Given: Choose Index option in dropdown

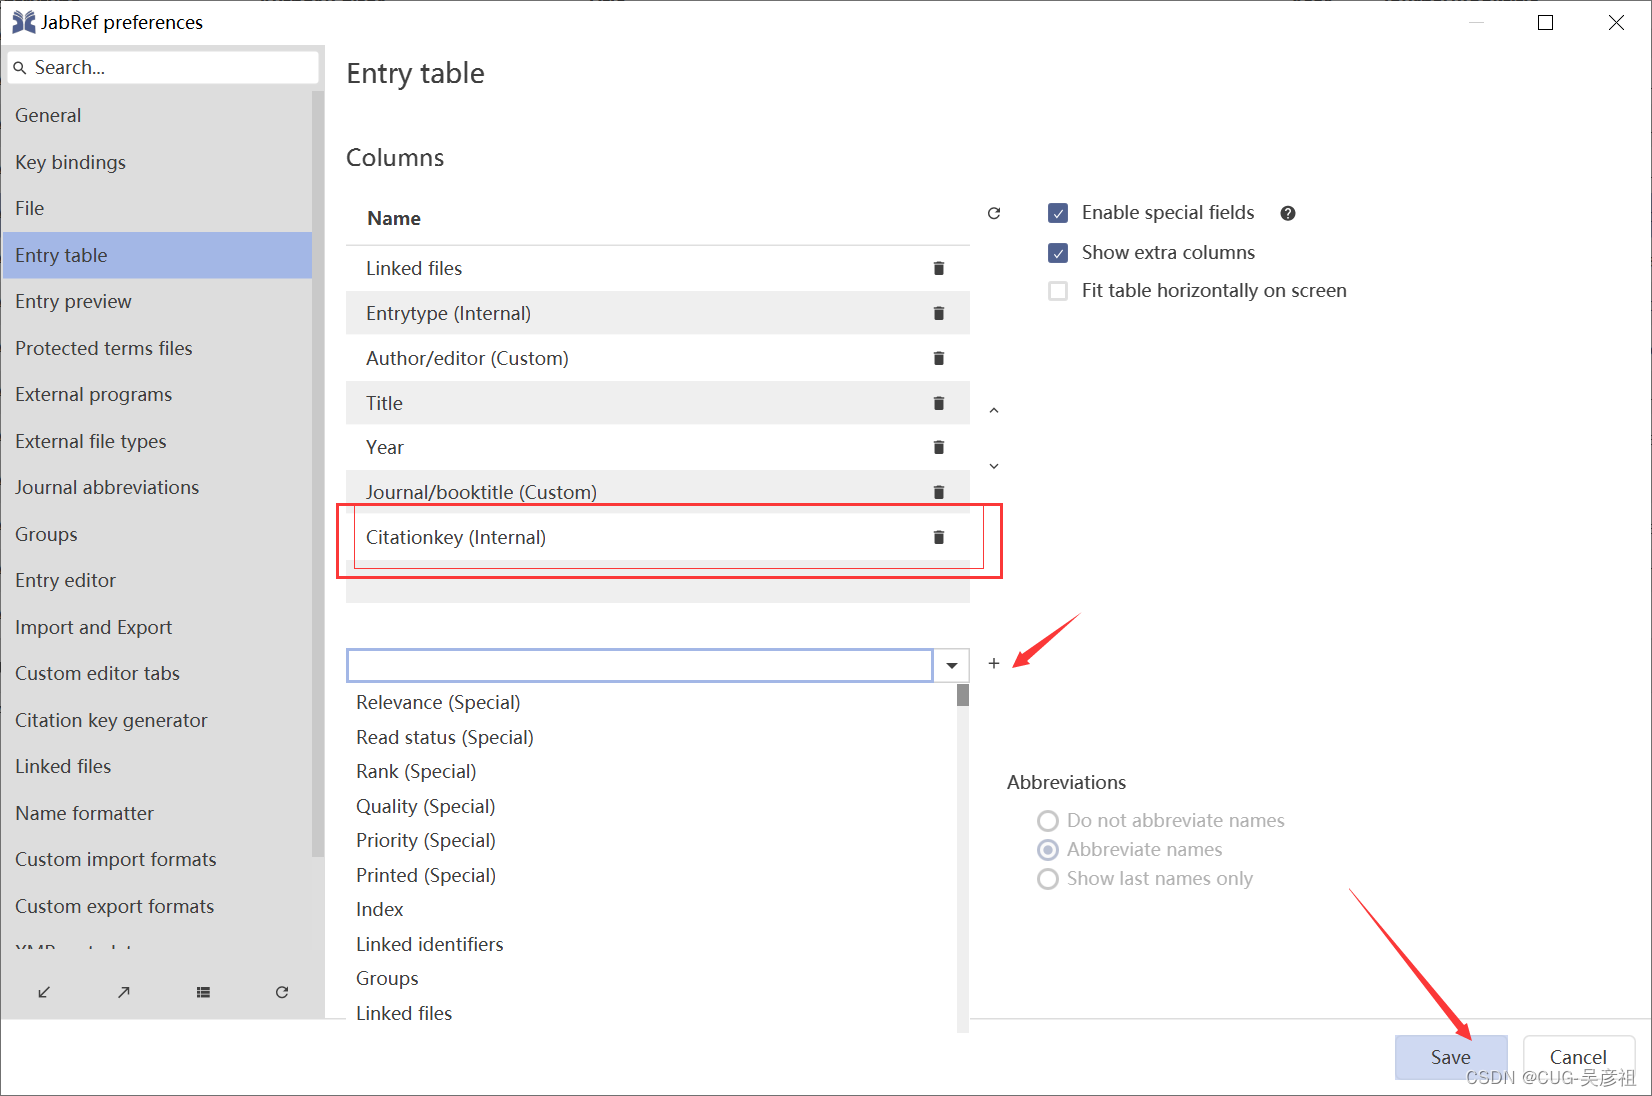Looking at the screenshot, I should pyautogui.click(x=651, y=909).
